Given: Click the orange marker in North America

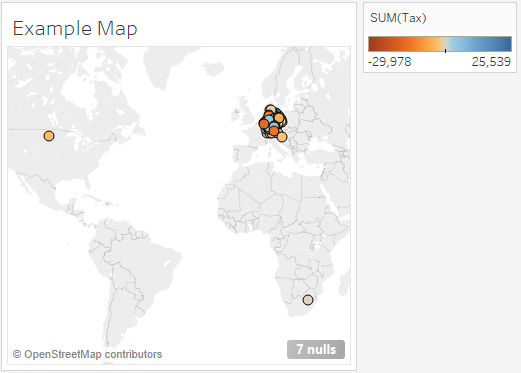Looking at the screenshot, I should pos(49,136).
